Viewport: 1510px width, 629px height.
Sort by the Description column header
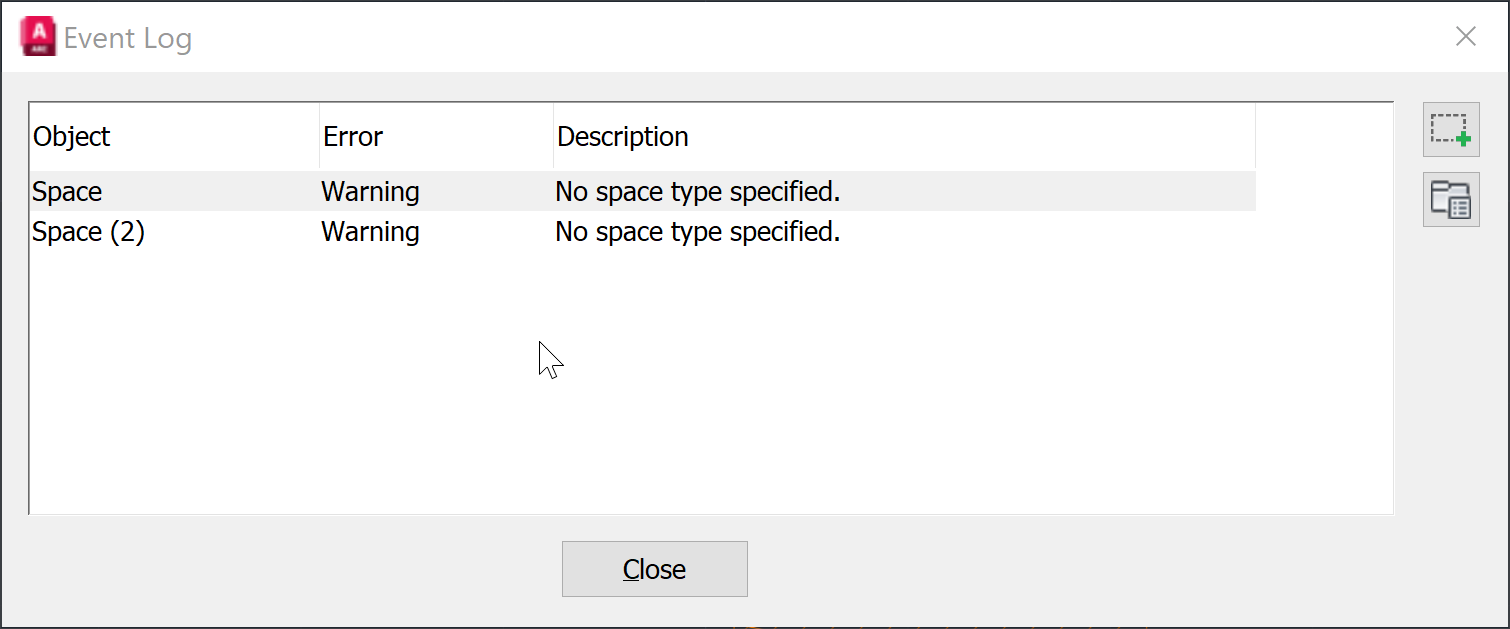[622, 136]
